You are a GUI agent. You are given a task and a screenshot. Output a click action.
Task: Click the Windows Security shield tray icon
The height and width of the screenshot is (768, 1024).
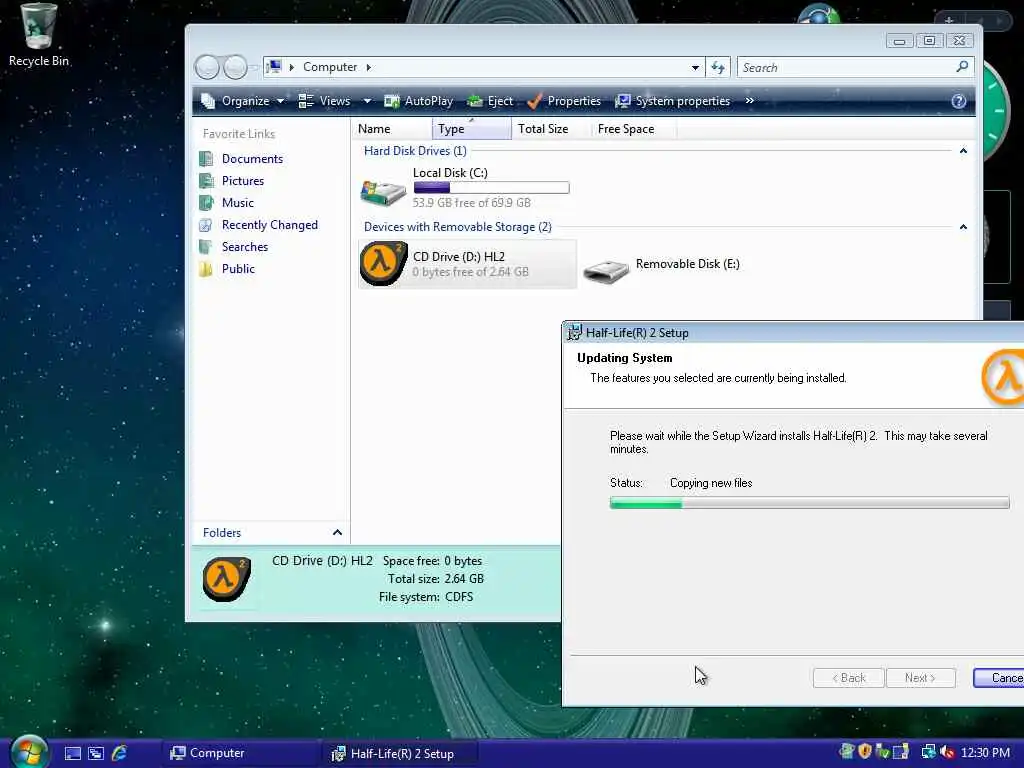click(865, 752)
